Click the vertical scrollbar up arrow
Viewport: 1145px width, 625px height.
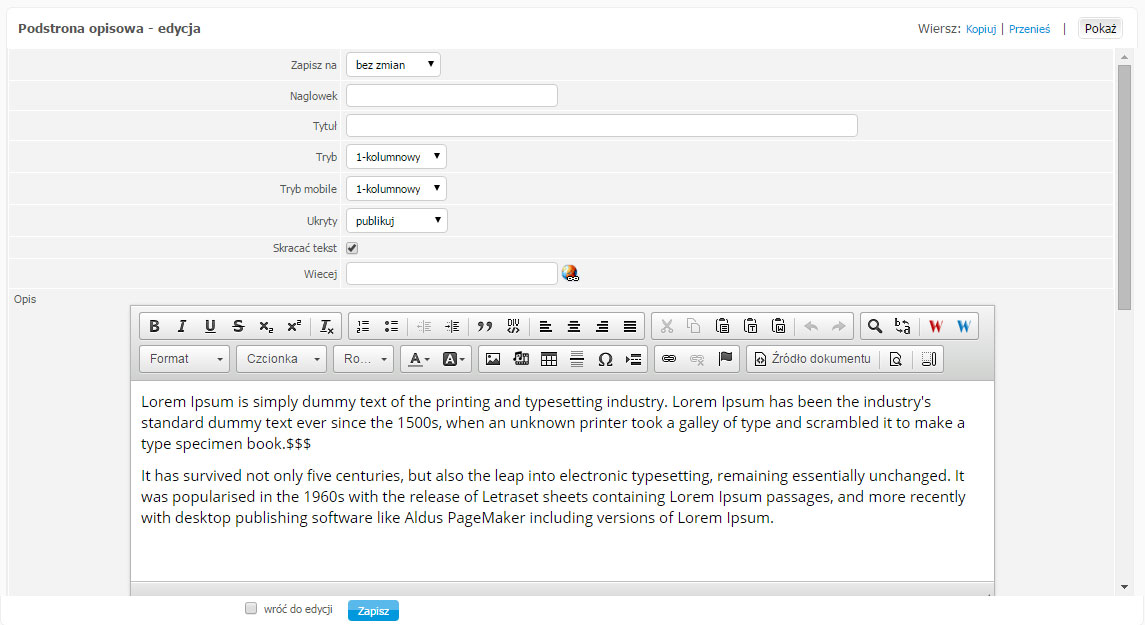[x=1125, y=57]
